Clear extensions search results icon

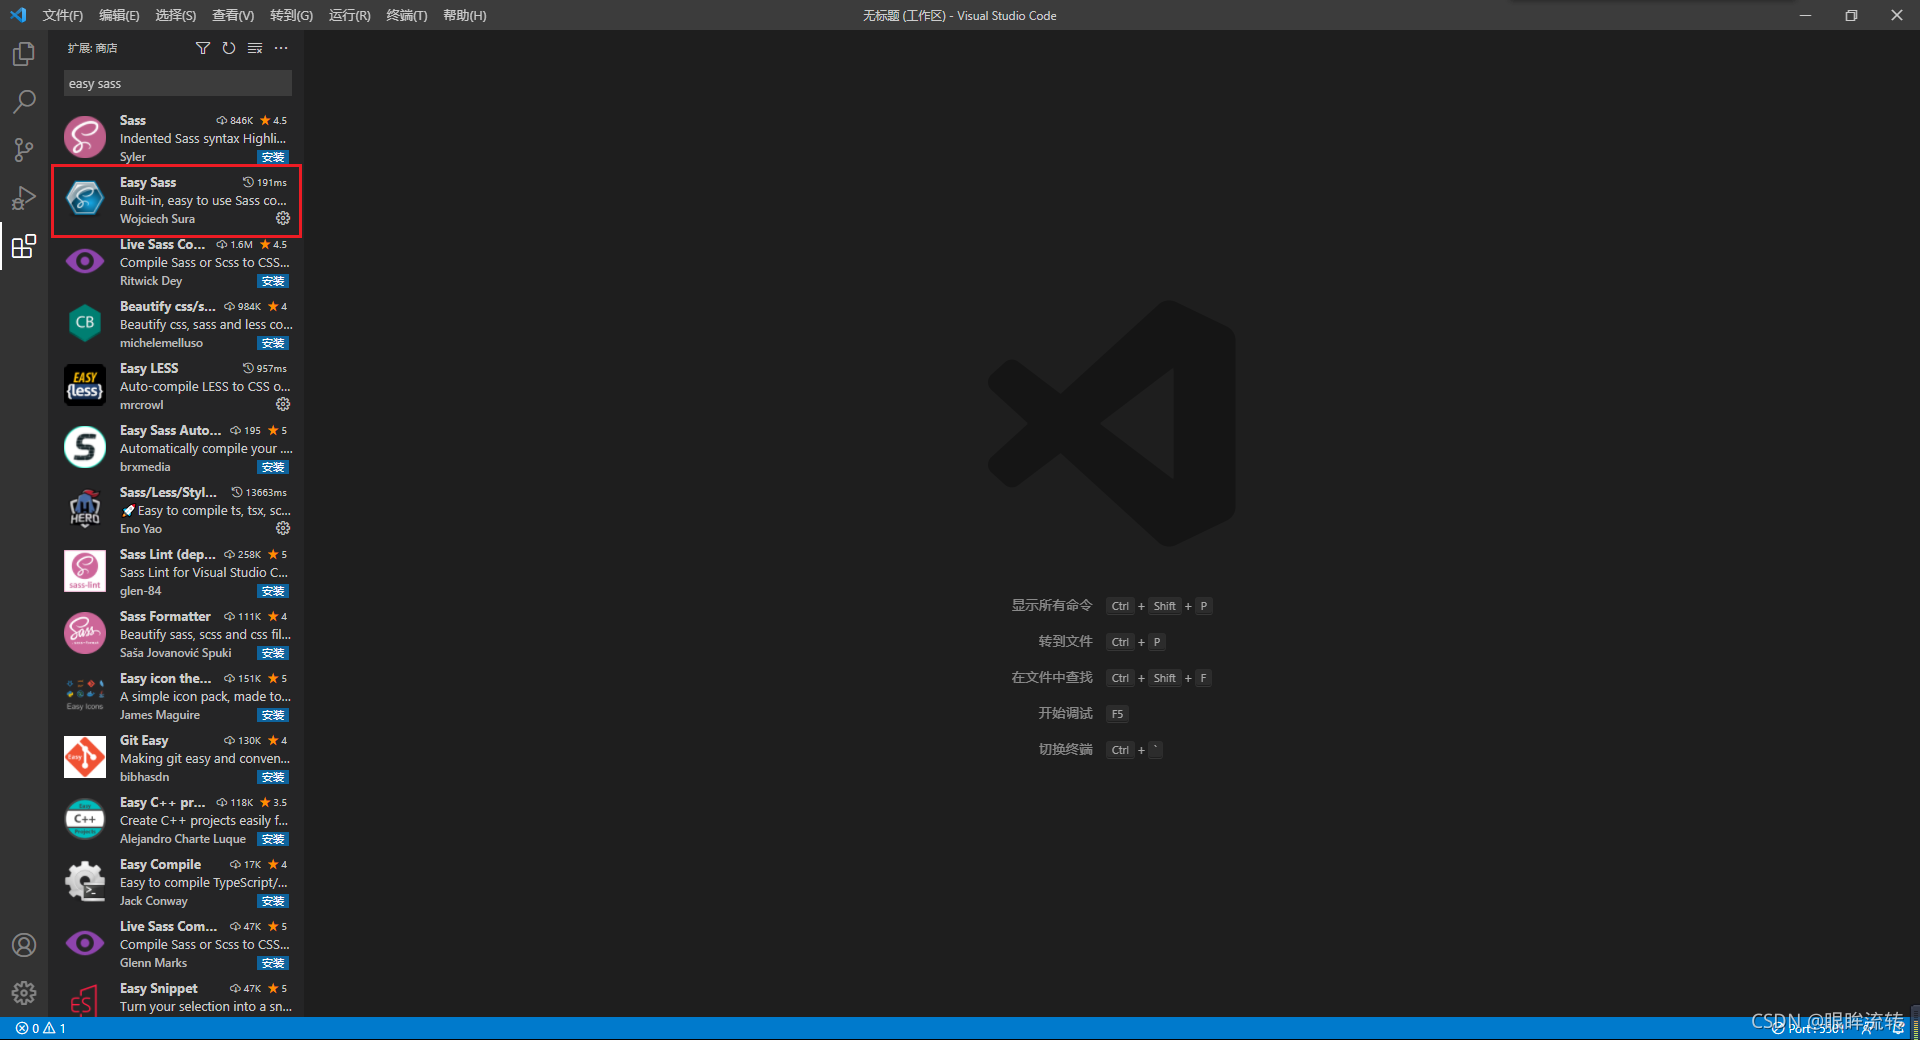click(255, 48)
